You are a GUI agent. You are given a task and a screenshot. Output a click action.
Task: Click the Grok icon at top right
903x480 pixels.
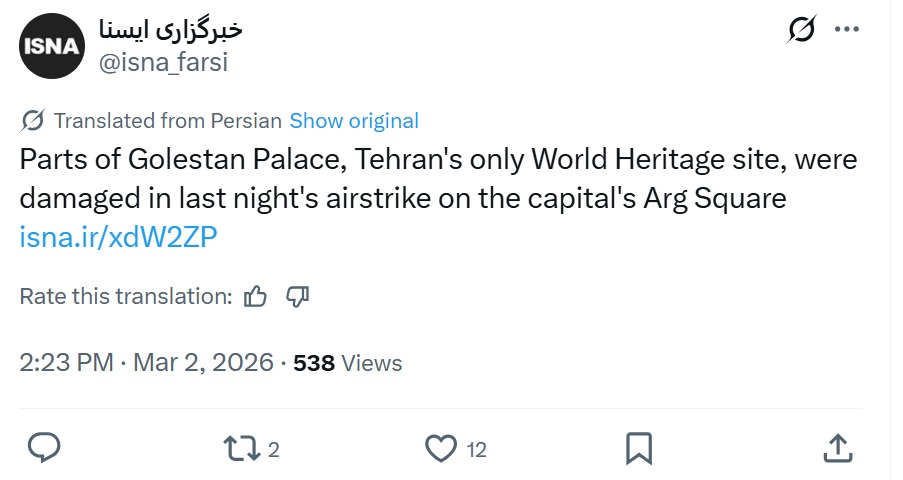(800, 31)
